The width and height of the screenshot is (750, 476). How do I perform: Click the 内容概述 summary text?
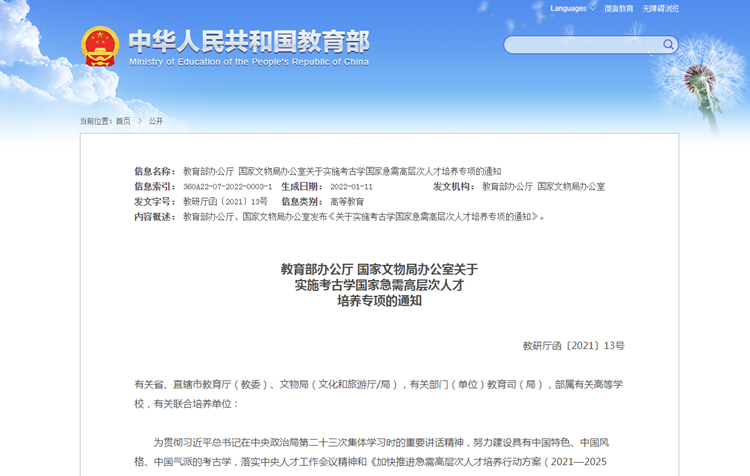click(x=365, y=216)
